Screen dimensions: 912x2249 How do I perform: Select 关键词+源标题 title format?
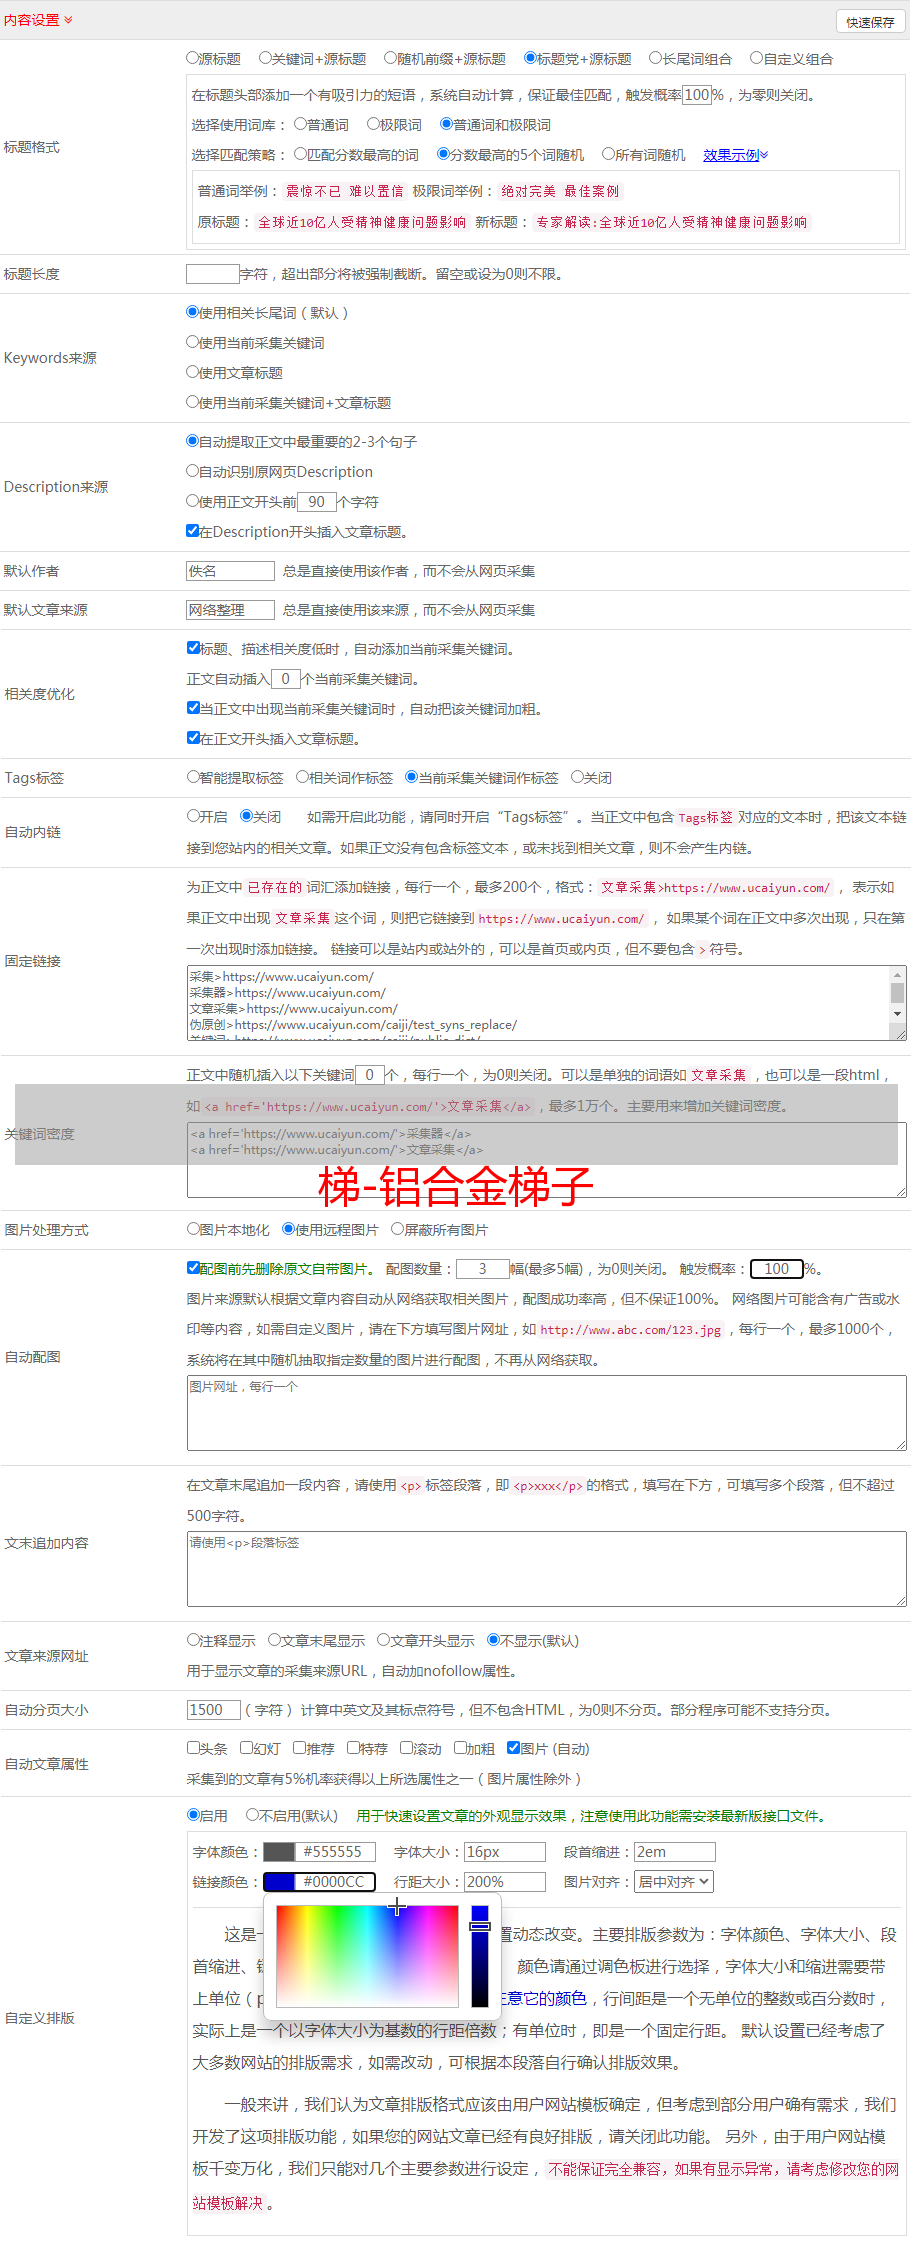(x=265, y=58)
